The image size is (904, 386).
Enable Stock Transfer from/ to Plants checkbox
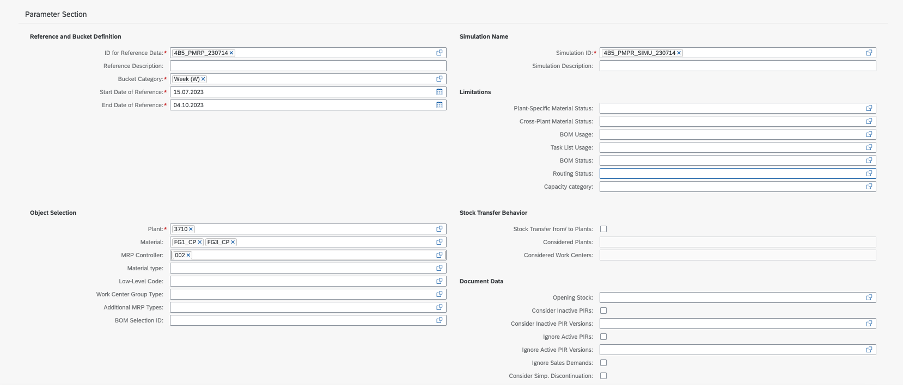click(x=604, y=229)
